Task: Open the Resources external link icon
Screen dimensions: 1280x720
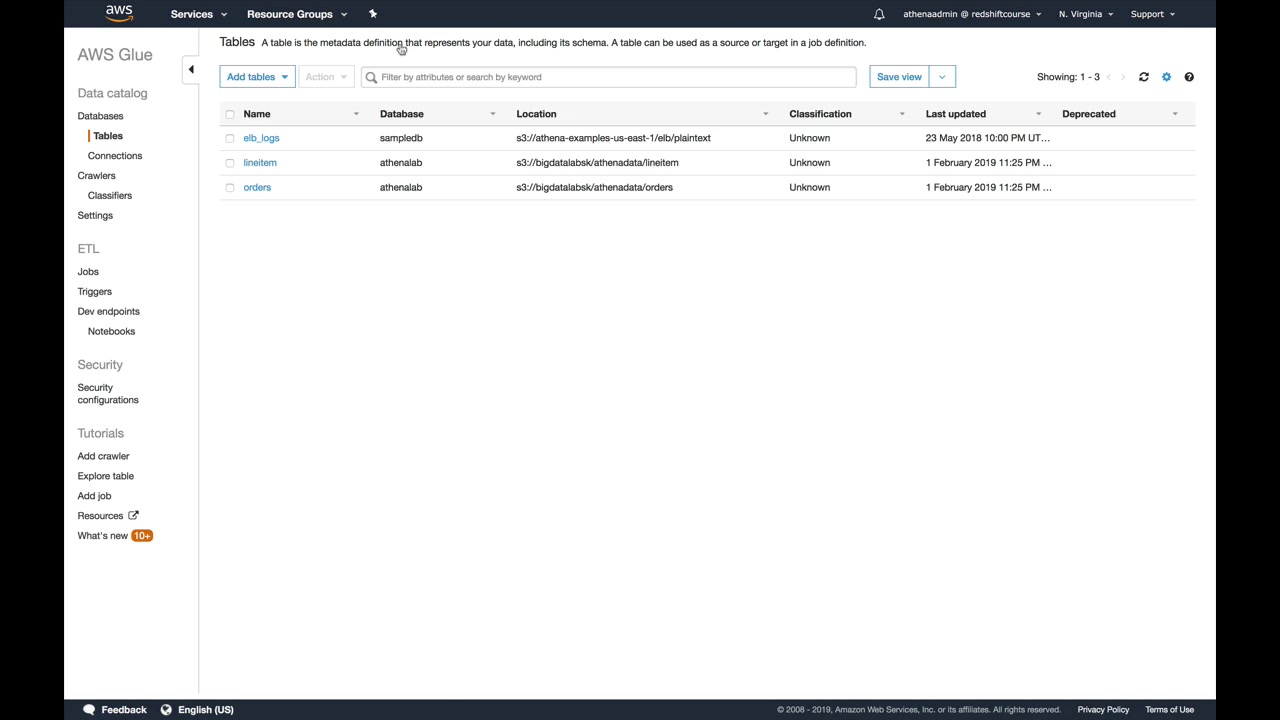Action: 133,515
